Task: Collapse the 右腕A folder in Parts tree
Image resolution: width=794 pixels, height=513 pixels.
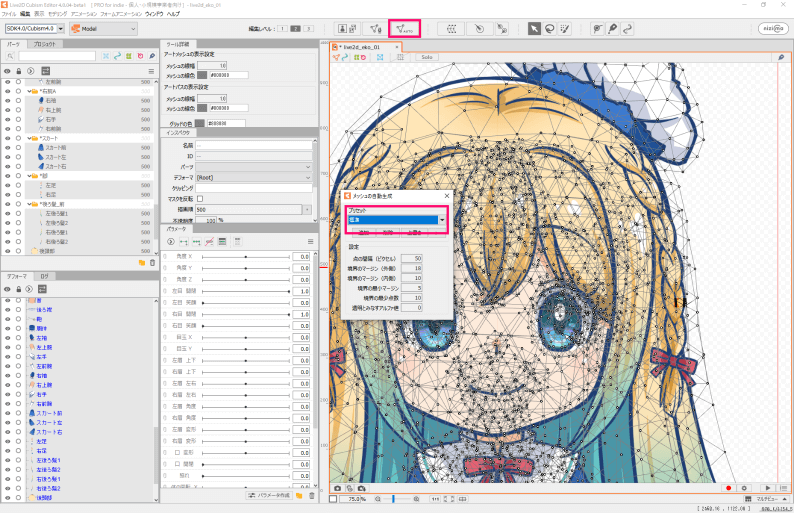Action: click(29, 91)
